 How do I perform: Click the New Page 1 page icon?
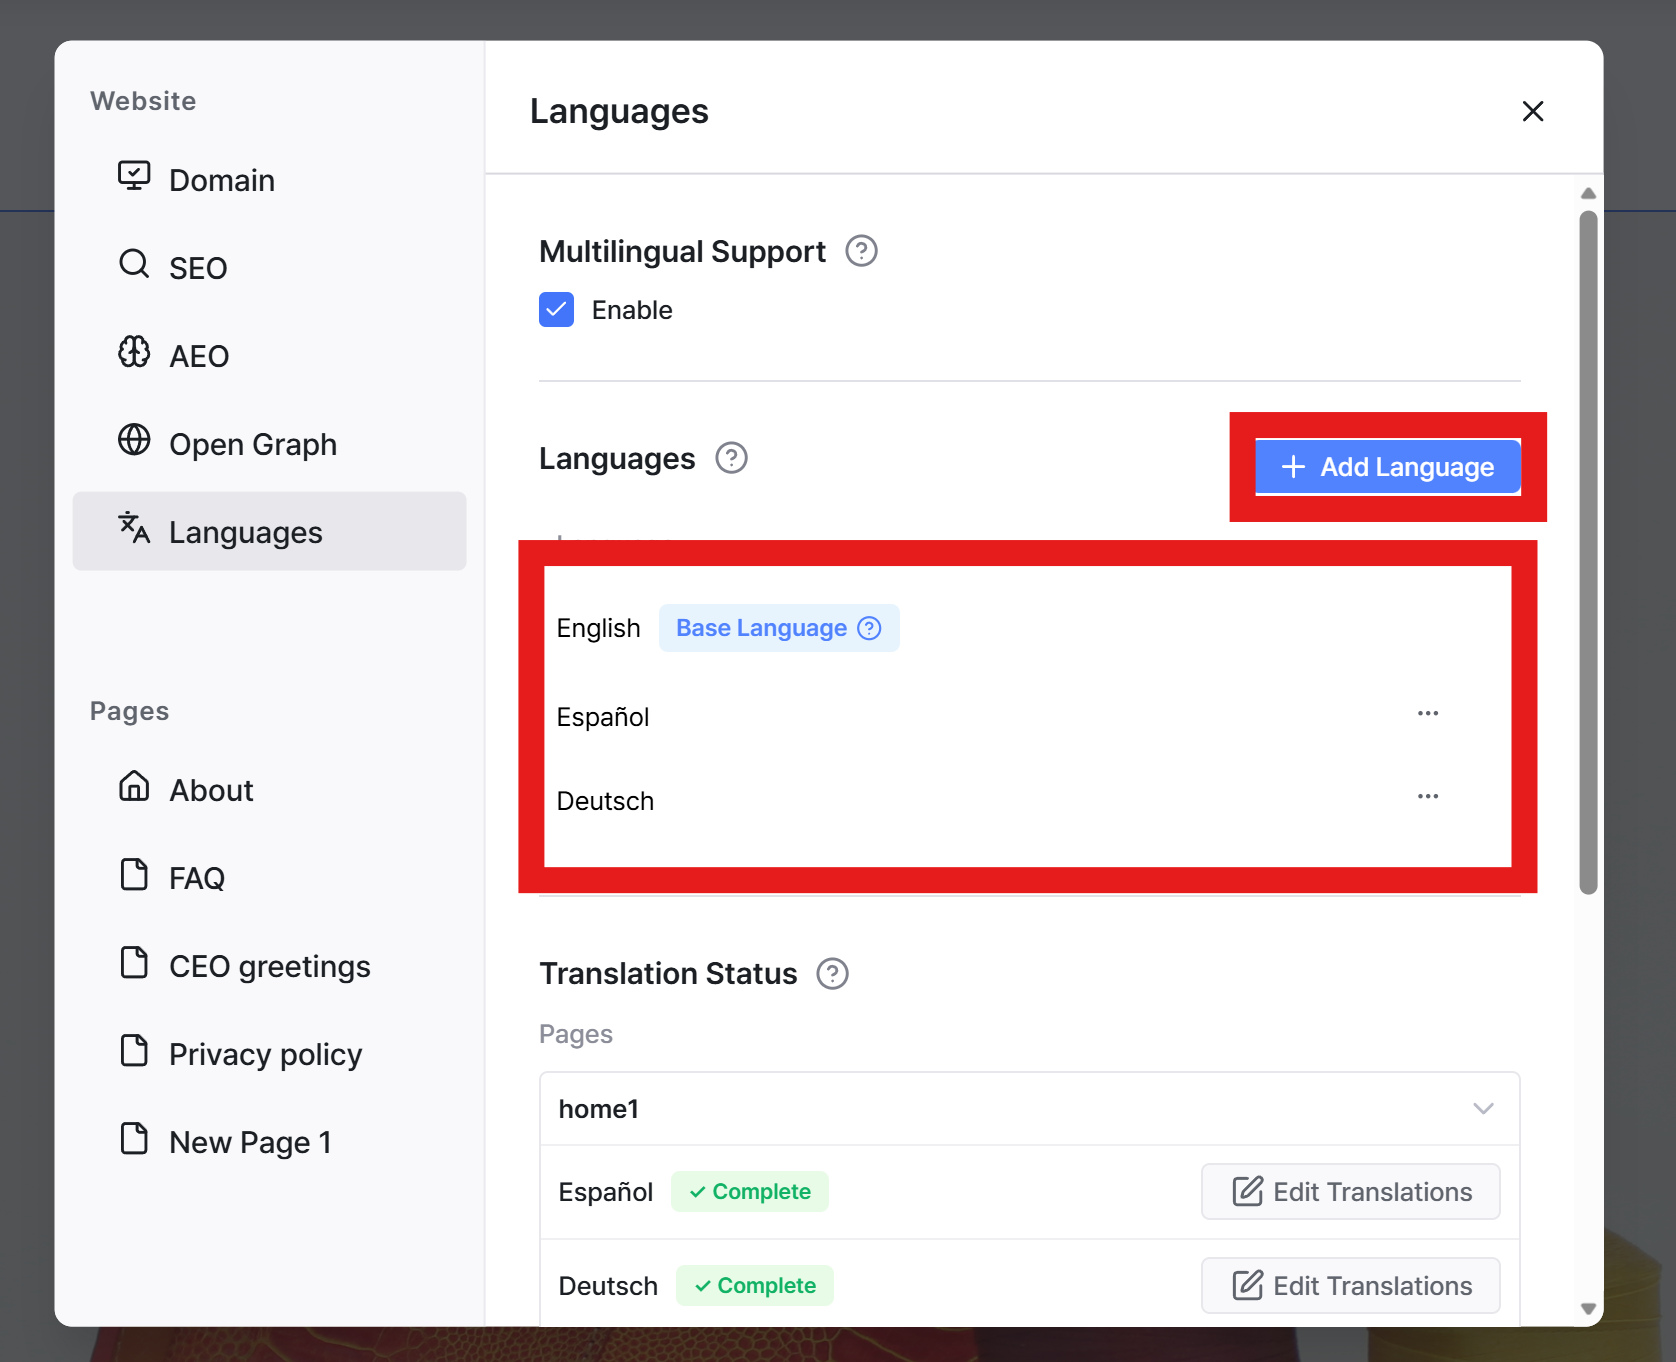coord(134,1138)
